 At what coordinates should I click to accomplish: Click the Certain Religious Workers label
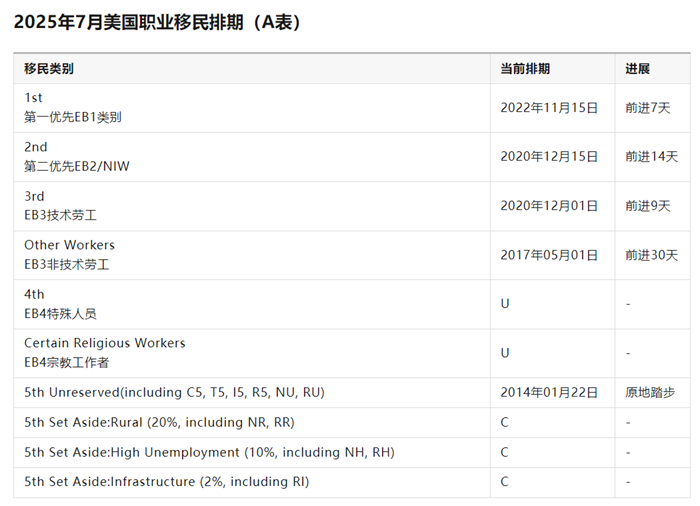point(104,343)
